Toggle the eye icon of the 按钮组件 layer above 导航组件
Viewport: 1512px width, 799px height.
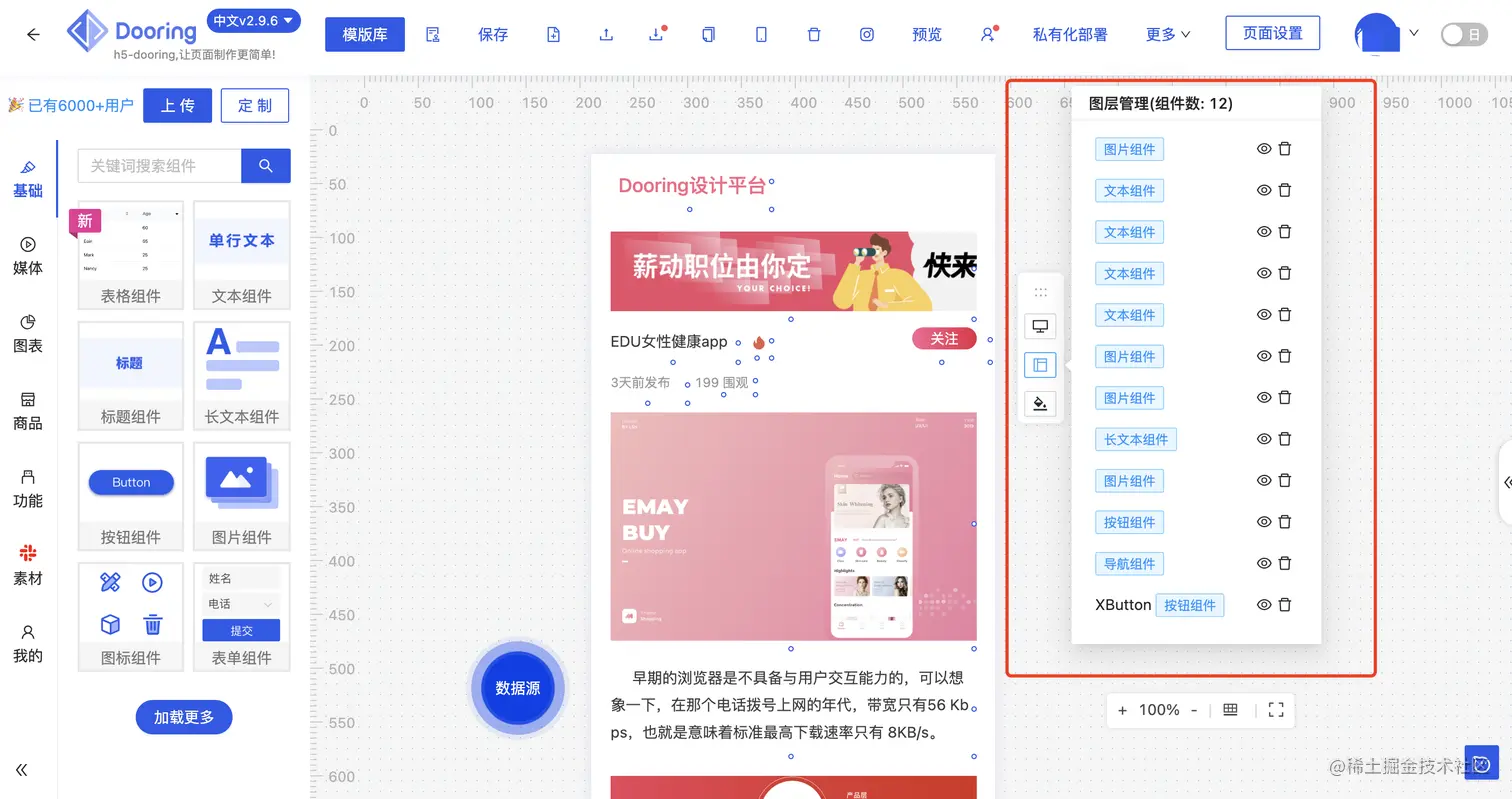tap(1264, 522)
